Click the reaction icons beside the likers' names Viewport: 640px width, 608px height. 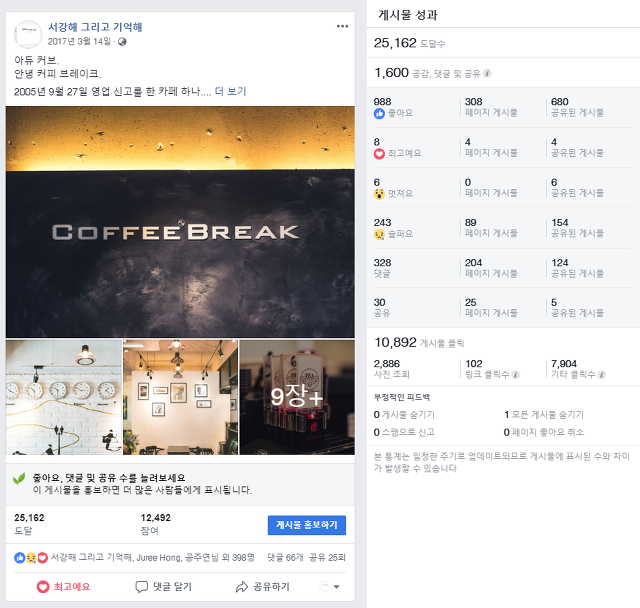click(x=31, y=557)
